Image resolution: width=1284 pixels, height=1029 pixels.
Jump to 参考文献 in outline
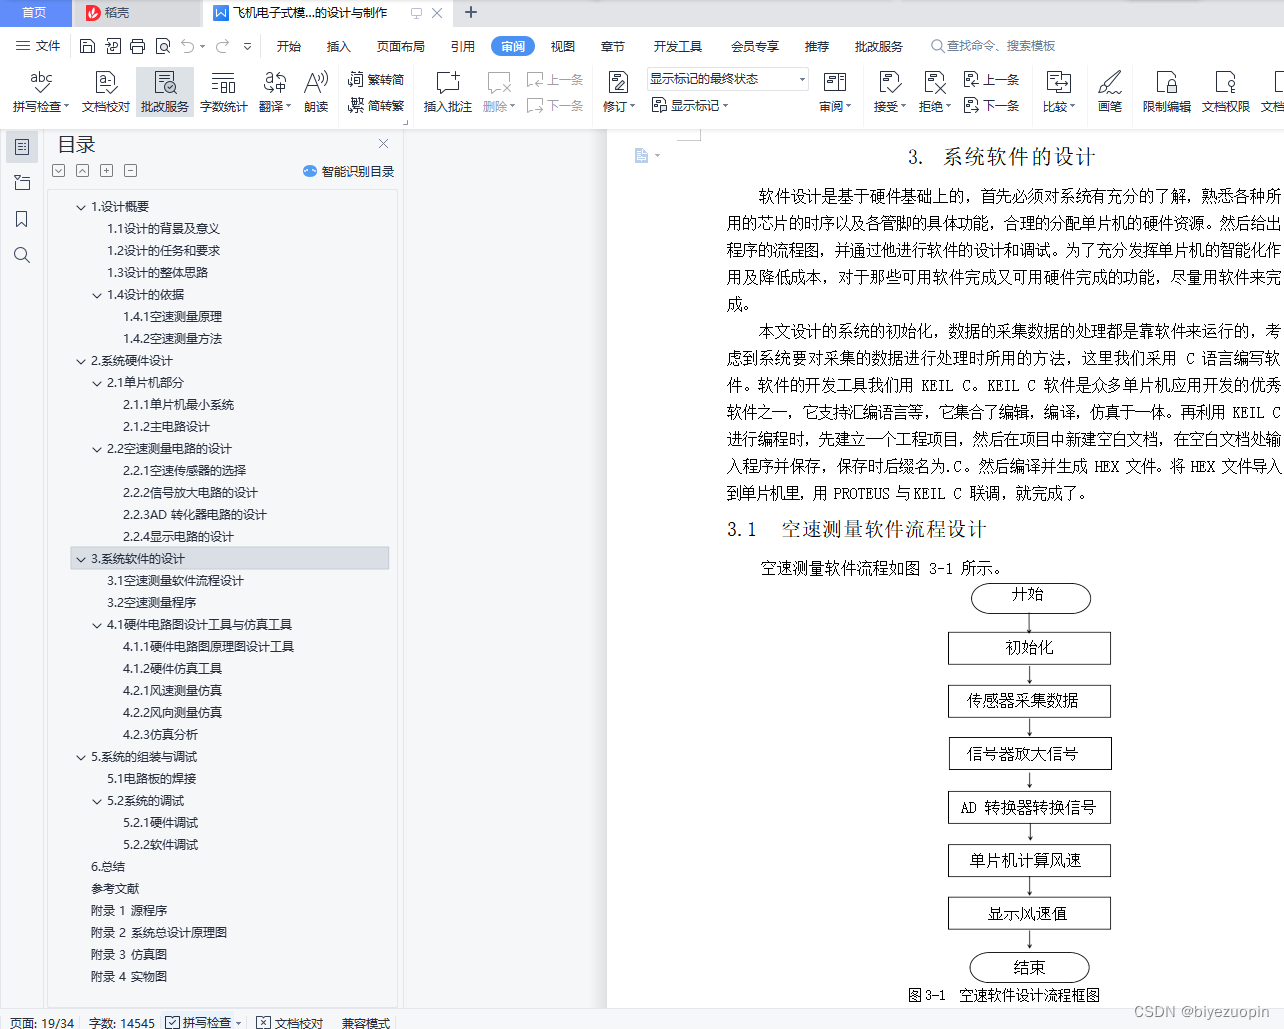pos(115,889)
